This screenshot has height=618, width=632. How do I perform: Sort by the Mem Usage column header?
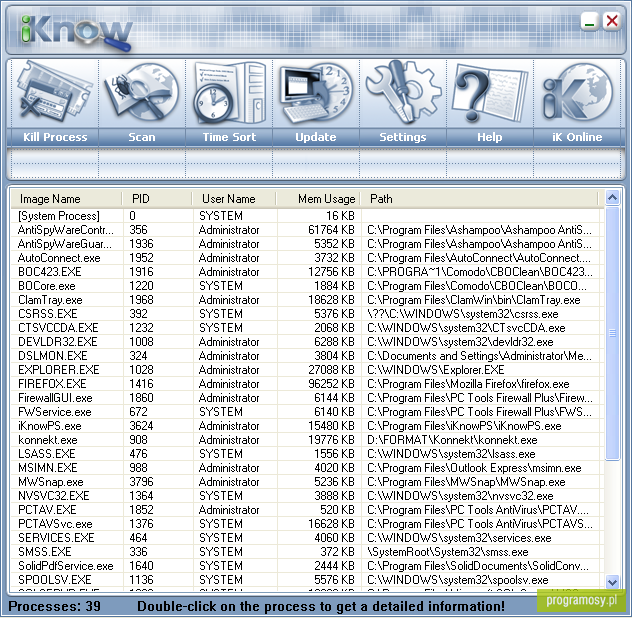[318, 199]
